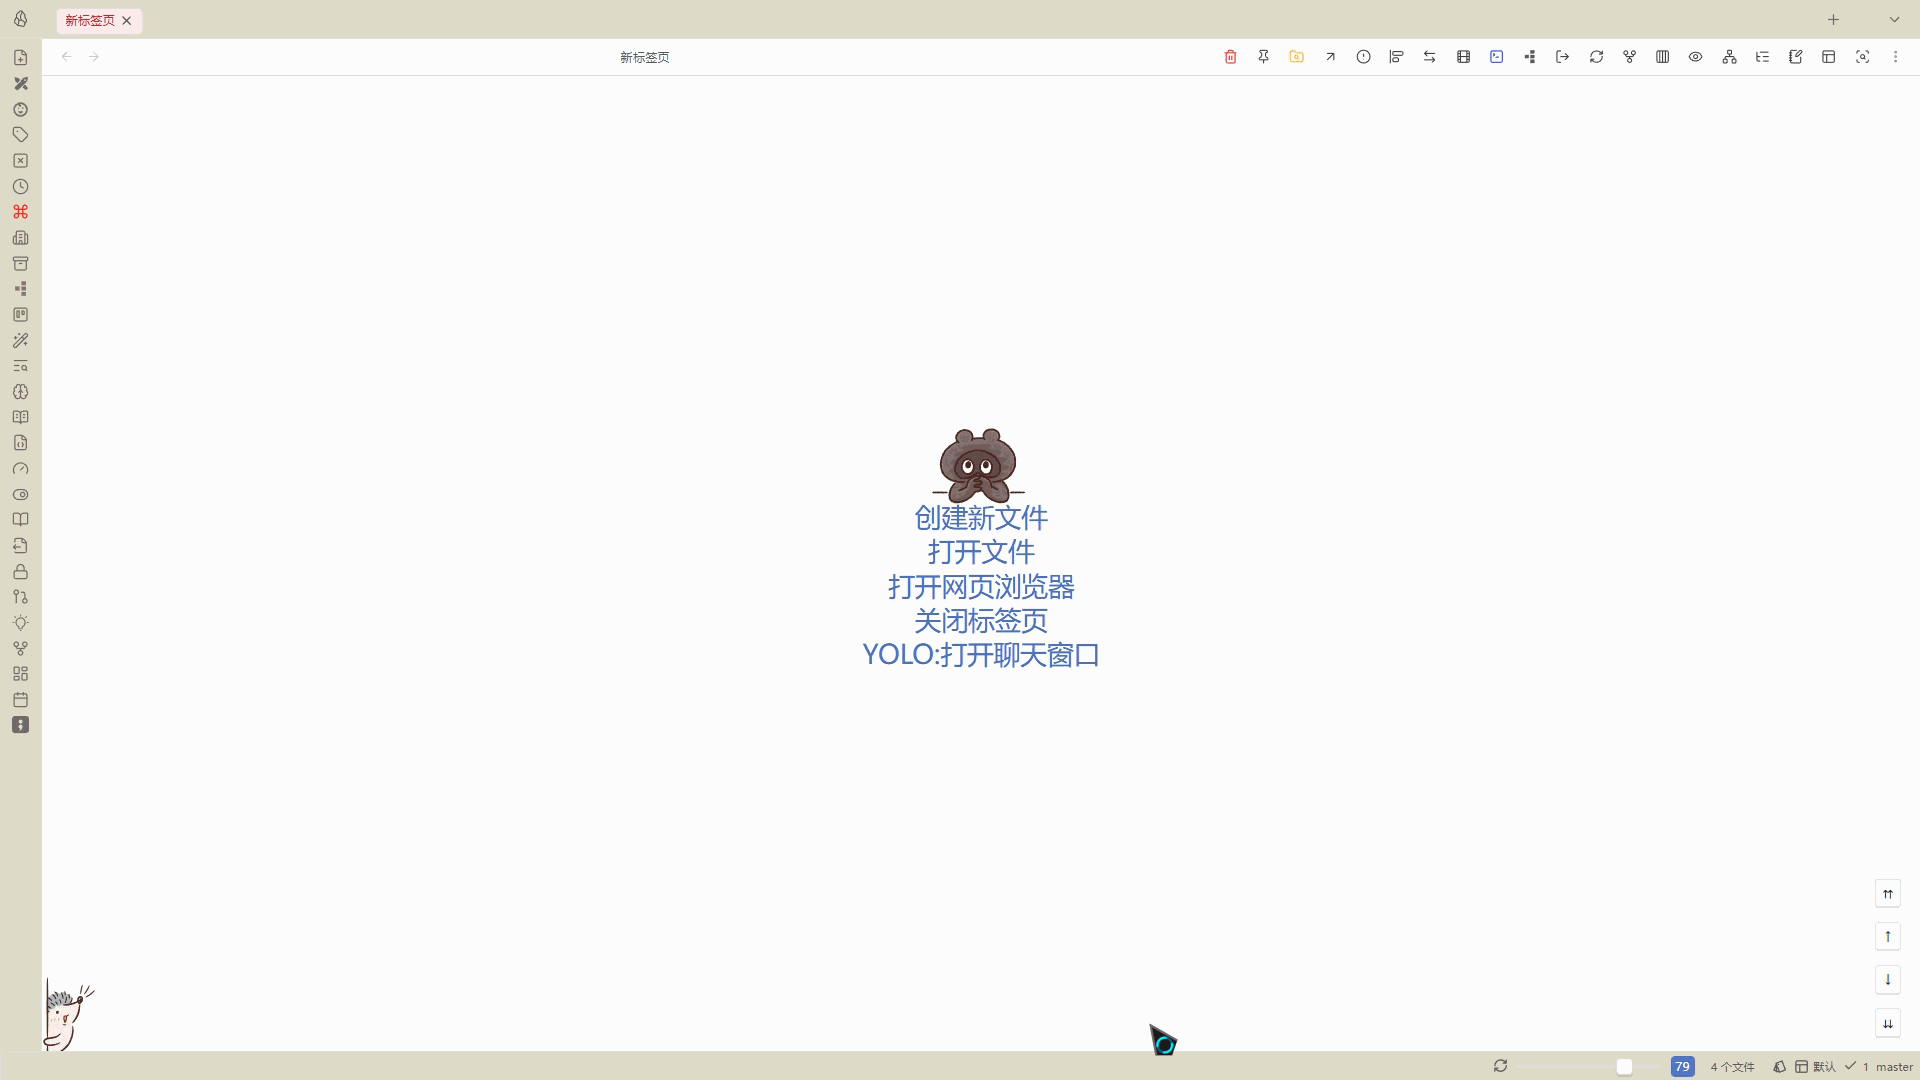Click the smiley face icon in ribbon
Image resolution: width=1920 pixels, height=1080 pixels.
(x=20, y=109)
